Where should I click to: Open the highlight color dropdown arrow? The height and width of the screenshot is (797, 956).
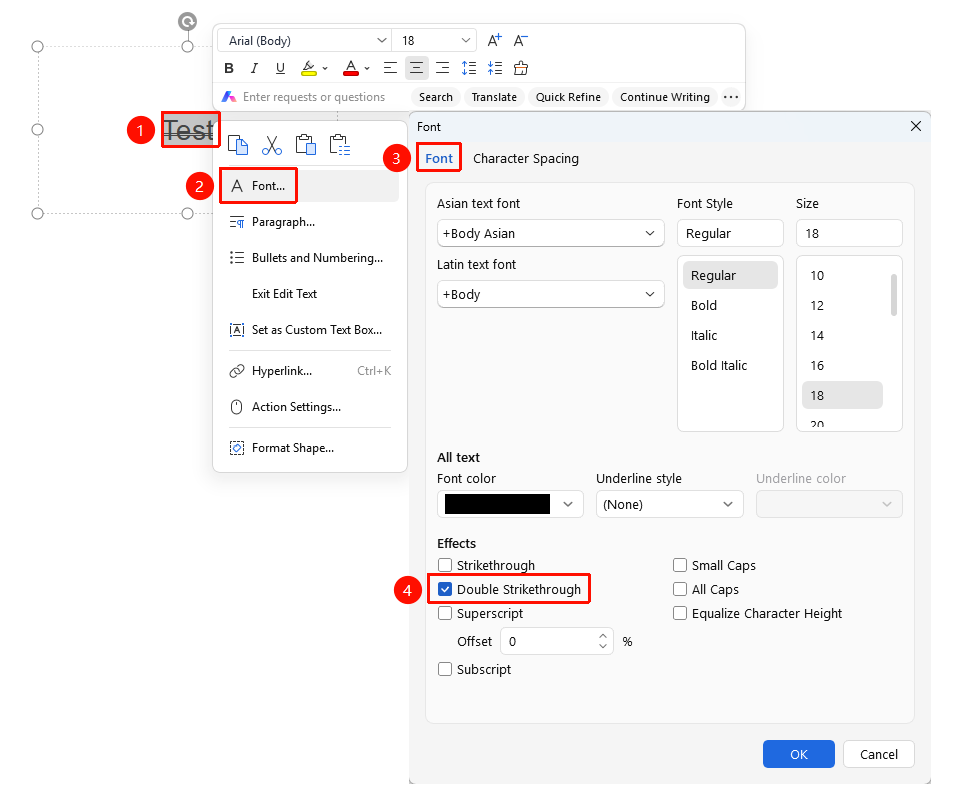point(325,68)
